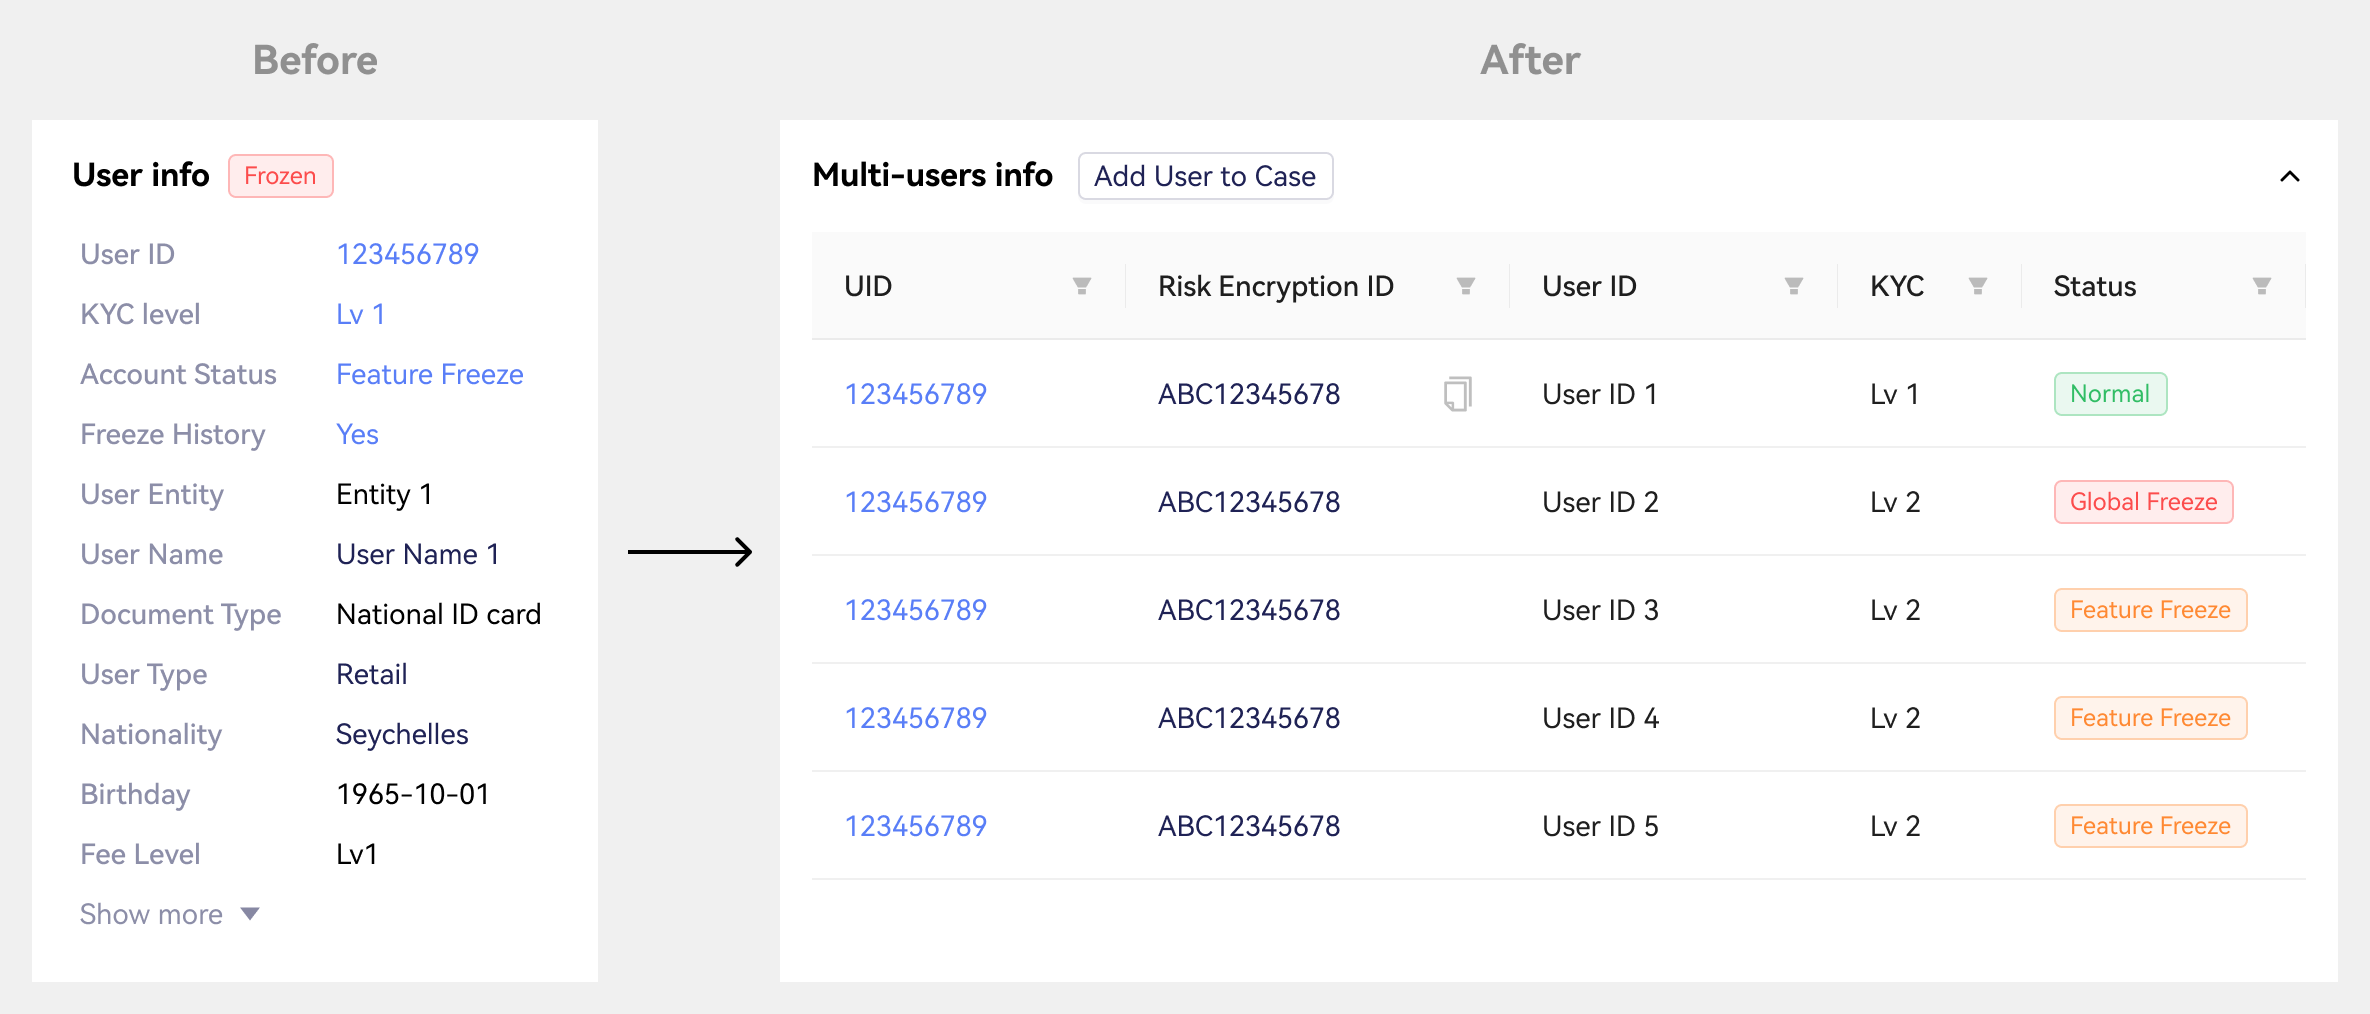The image size is (2370, 1014).
Task: Open the Feature Freeze account status link
Action: (x=429, y=374)
